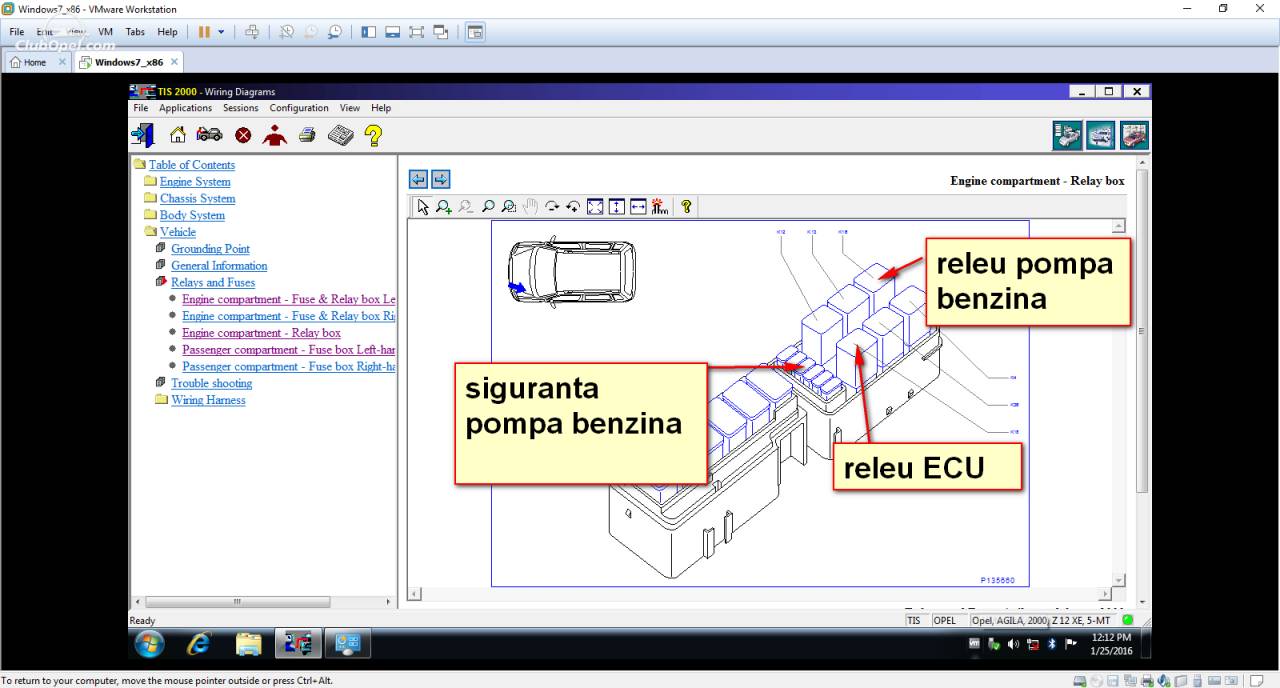This screenshot has width=1280, height=688.
Task: Choose the zoom in tool
Action: 444,207
